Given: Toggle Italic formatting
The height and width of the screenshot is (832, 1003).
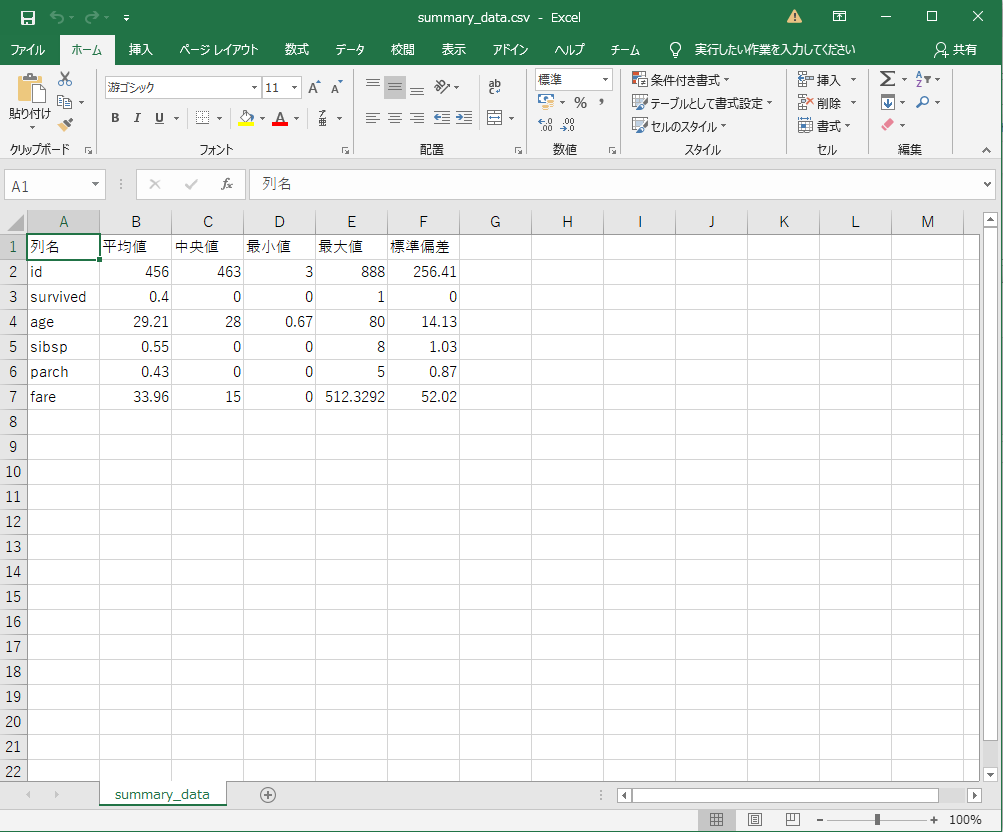Looking at the screenshot, I should (137, 118).
